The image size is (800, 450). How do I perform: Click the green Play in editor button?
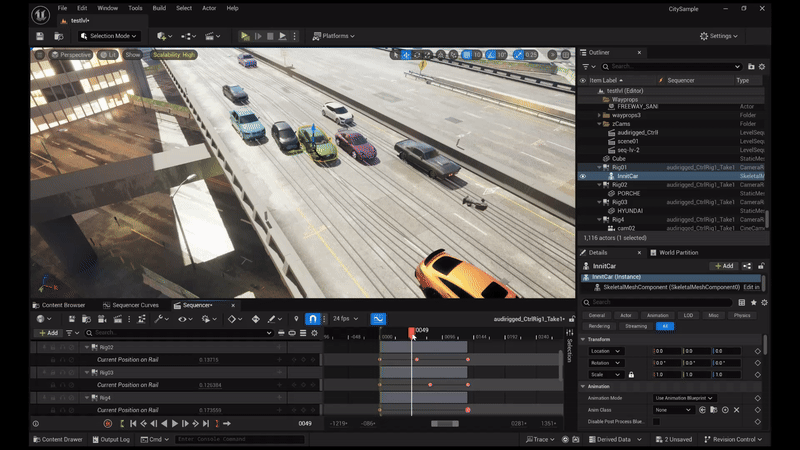[245, 36]
